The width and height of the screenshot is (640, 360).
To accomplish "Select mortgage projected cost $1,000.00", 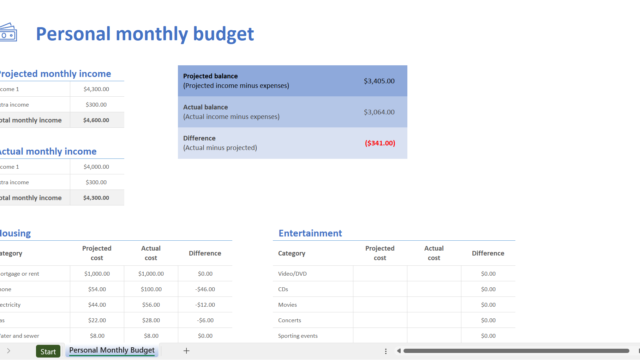I will click(97, 273).
